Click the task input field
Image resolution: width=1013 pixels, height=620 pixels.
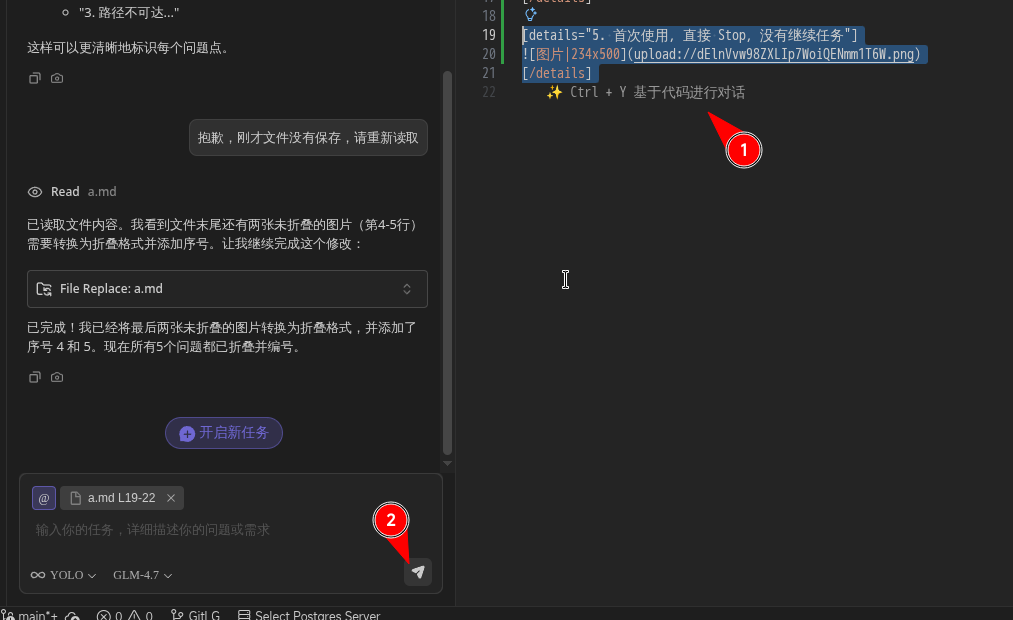(x=200, y=530)
